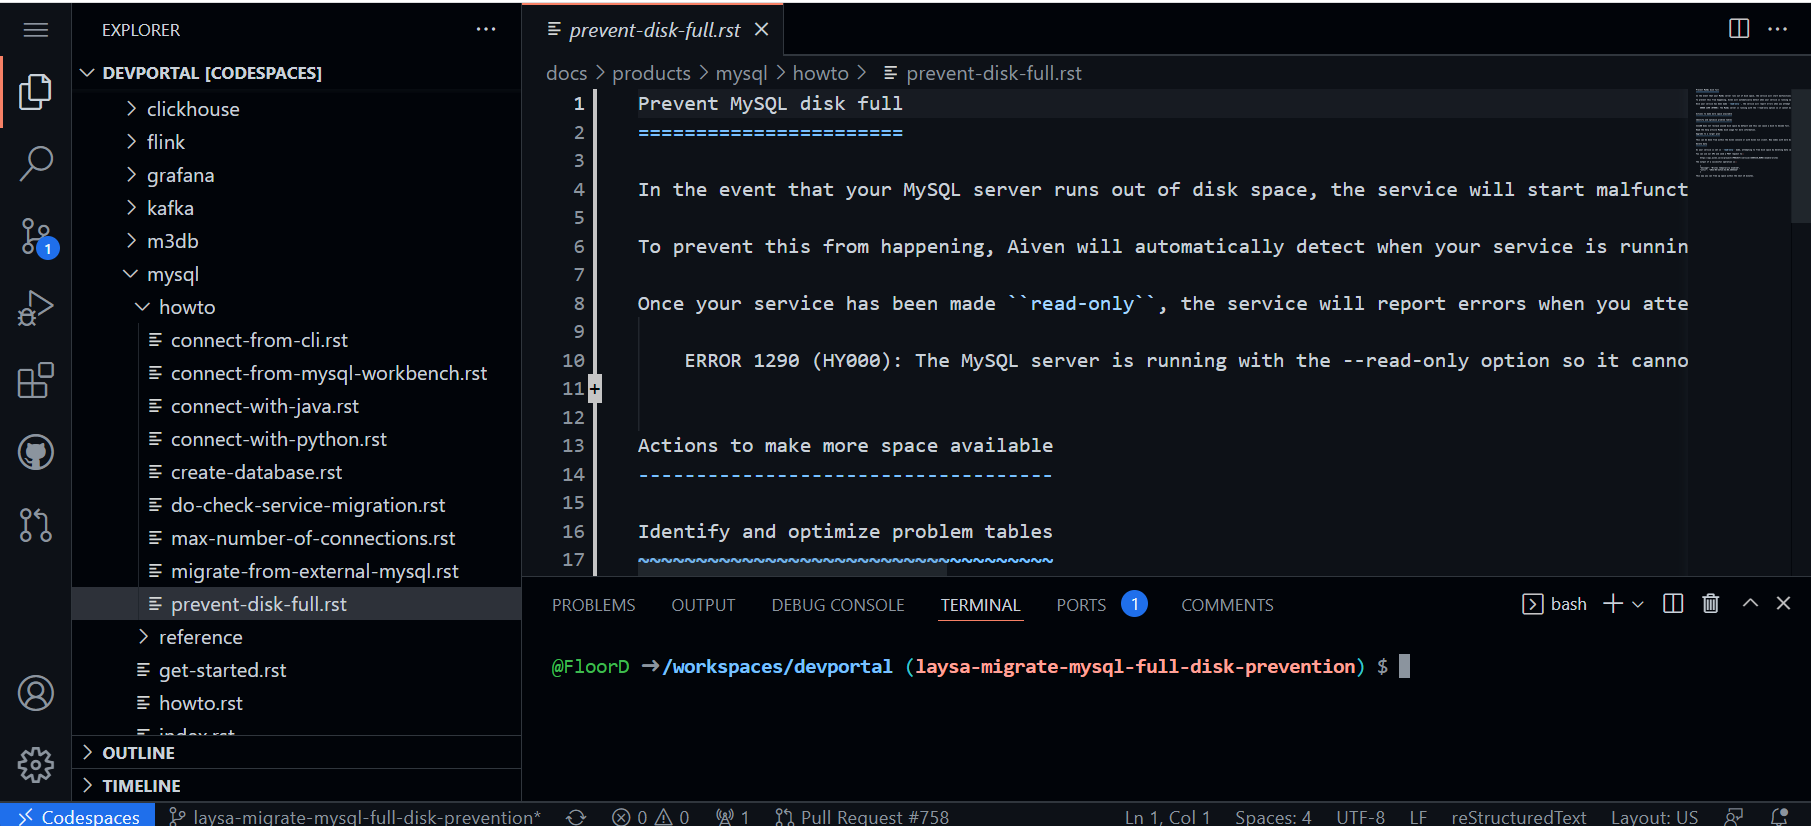Open Source Control view with 1 change
1811x826 pixels.
point(36,237)
